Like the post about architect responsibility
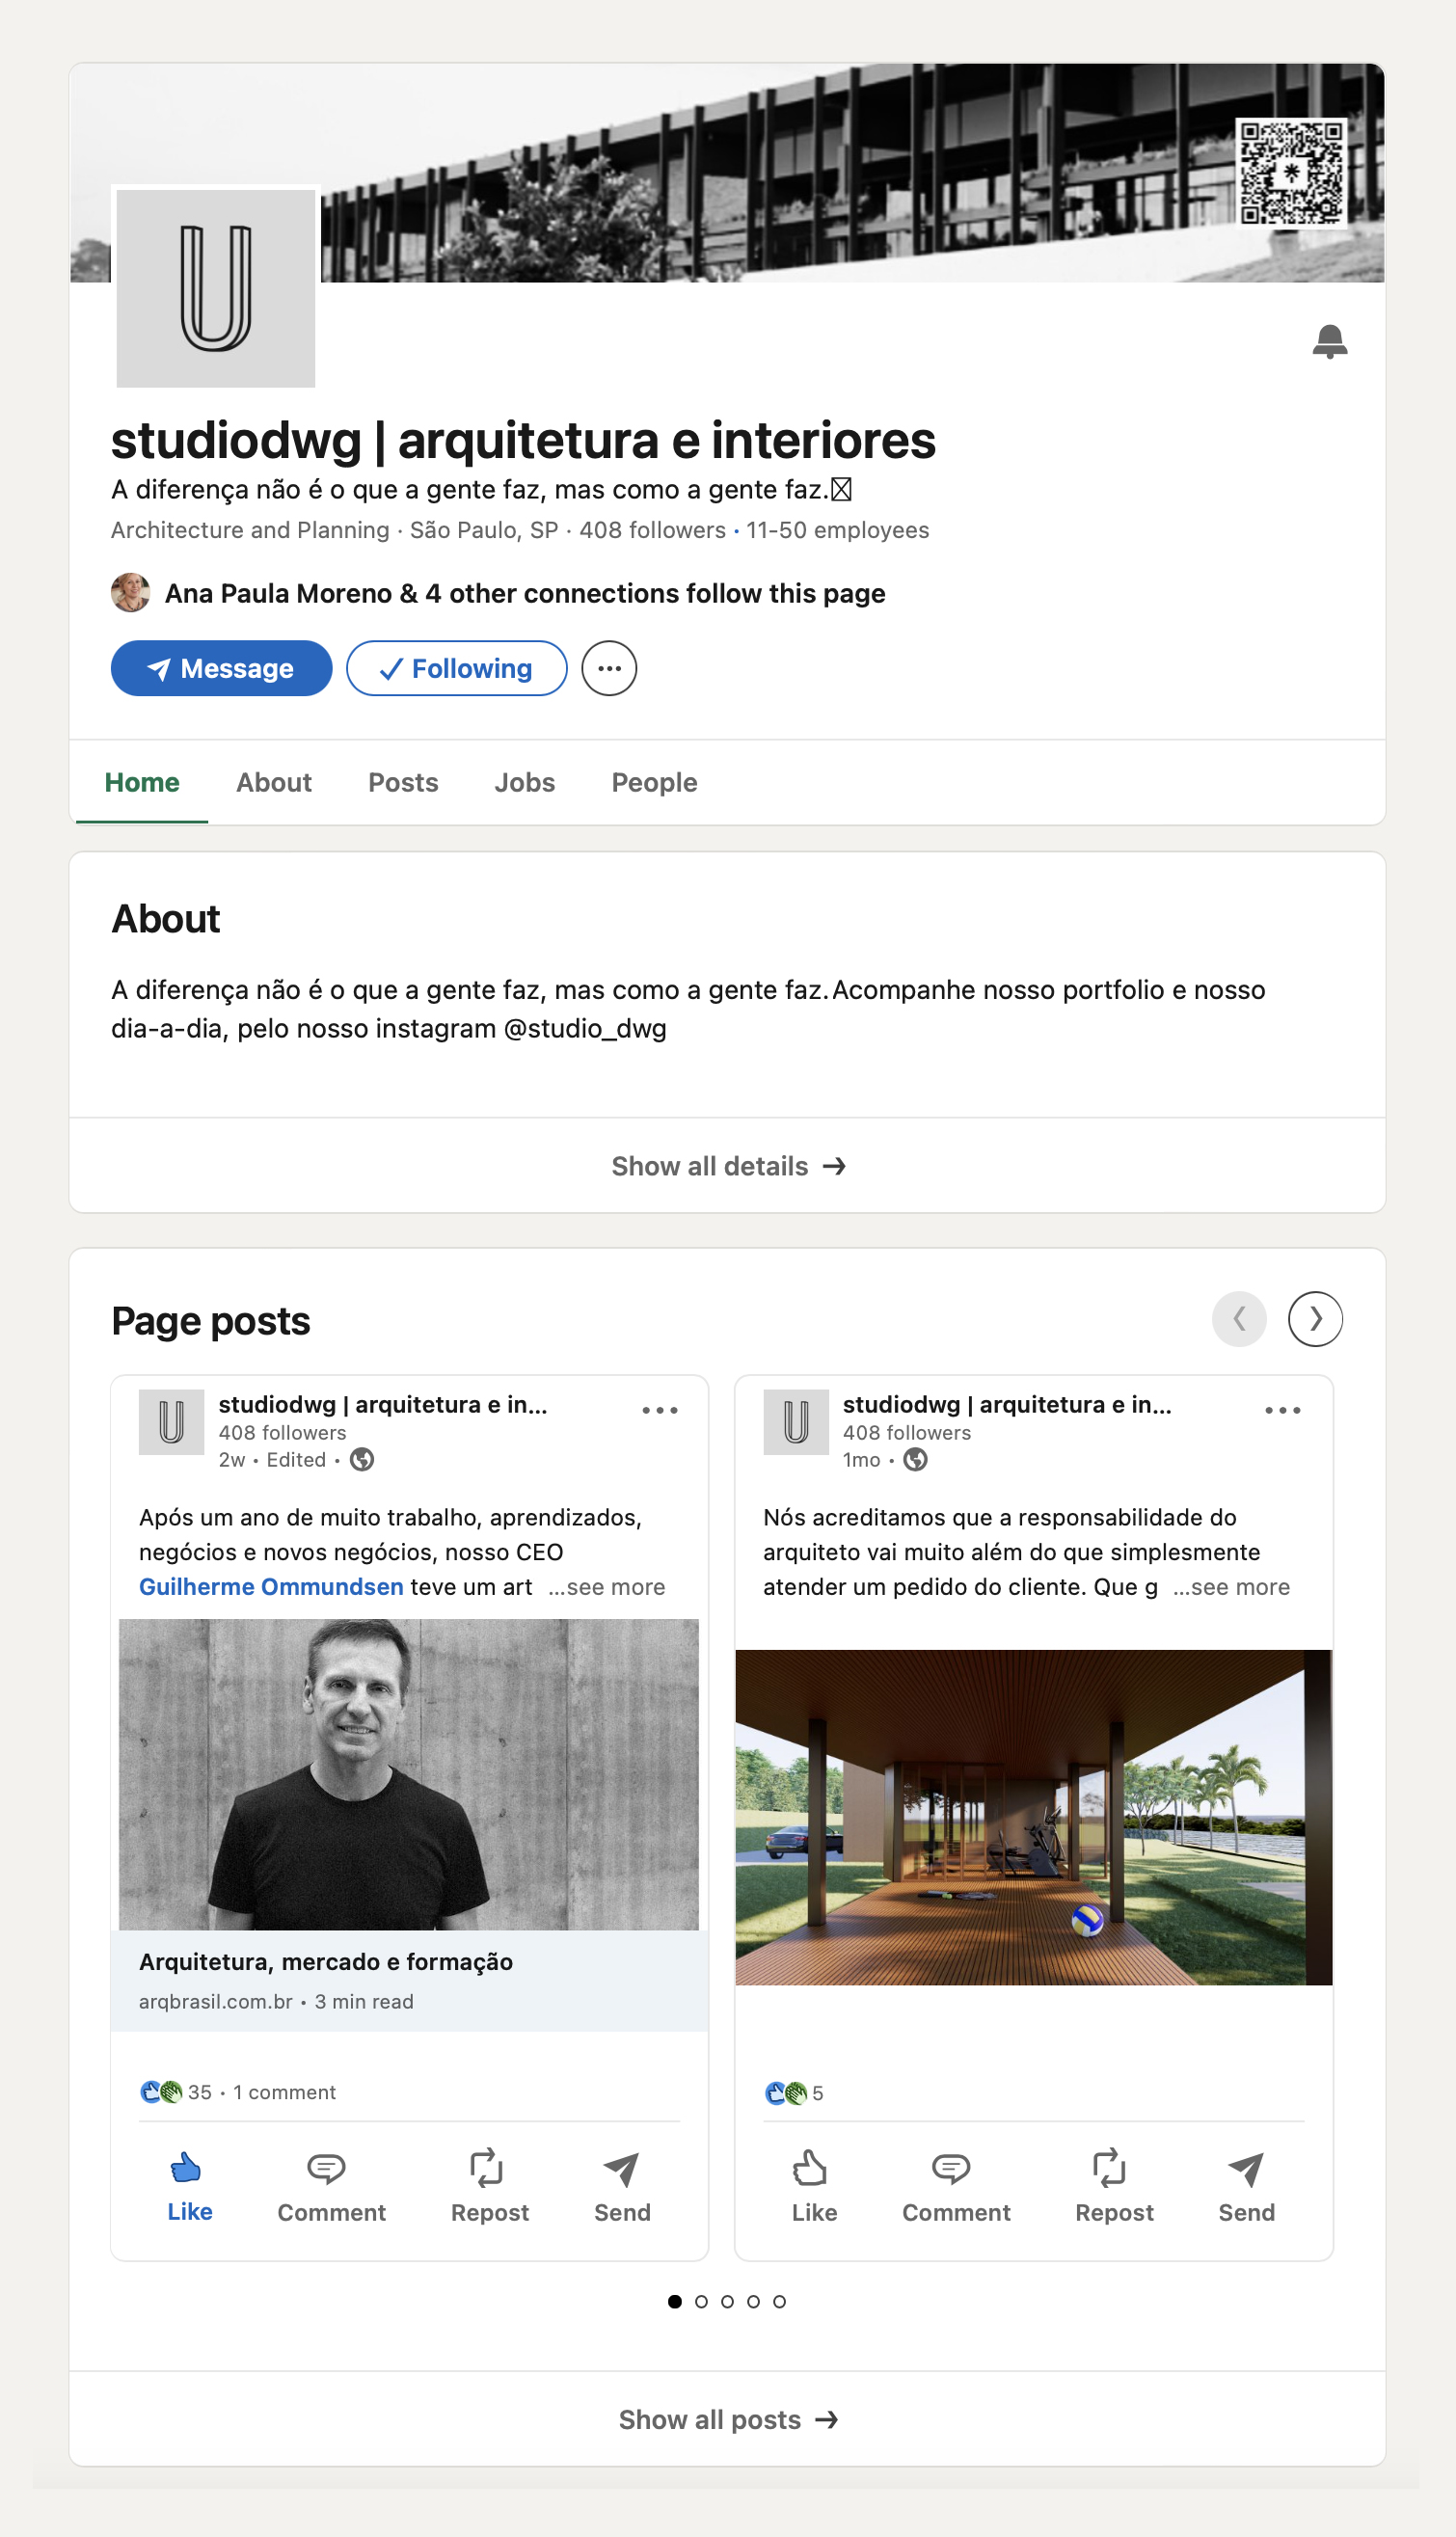This screenshot has width=1456, height=2537. [814, 2188]
